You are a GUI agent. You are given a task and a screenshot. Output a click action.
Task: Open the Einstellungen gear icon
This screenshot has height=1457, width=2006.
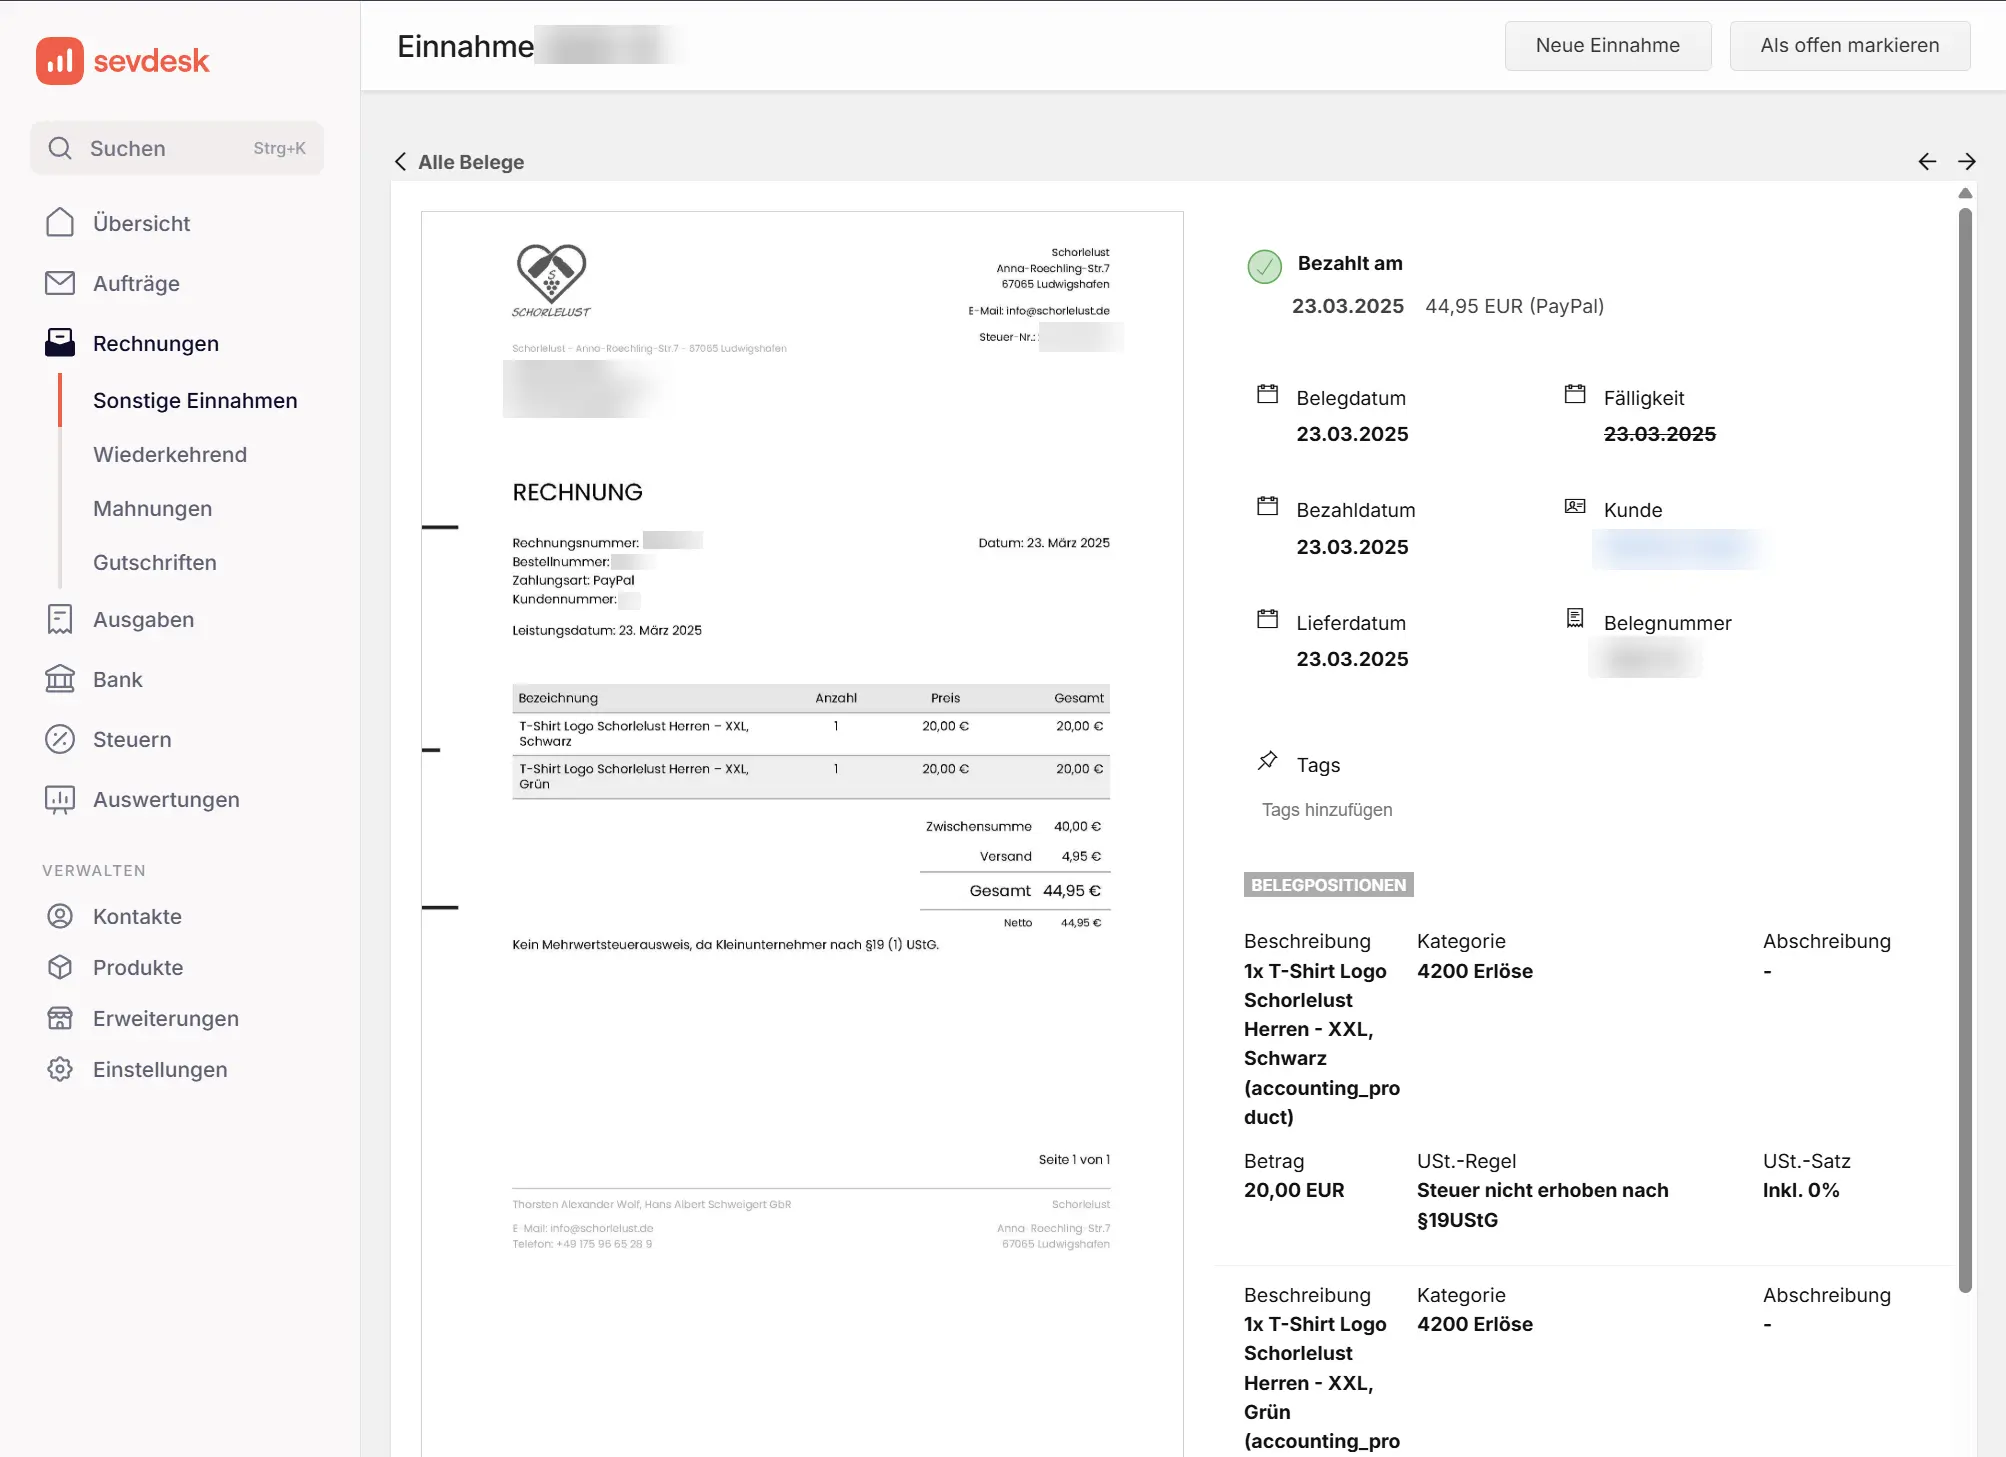pos(60,1069)
